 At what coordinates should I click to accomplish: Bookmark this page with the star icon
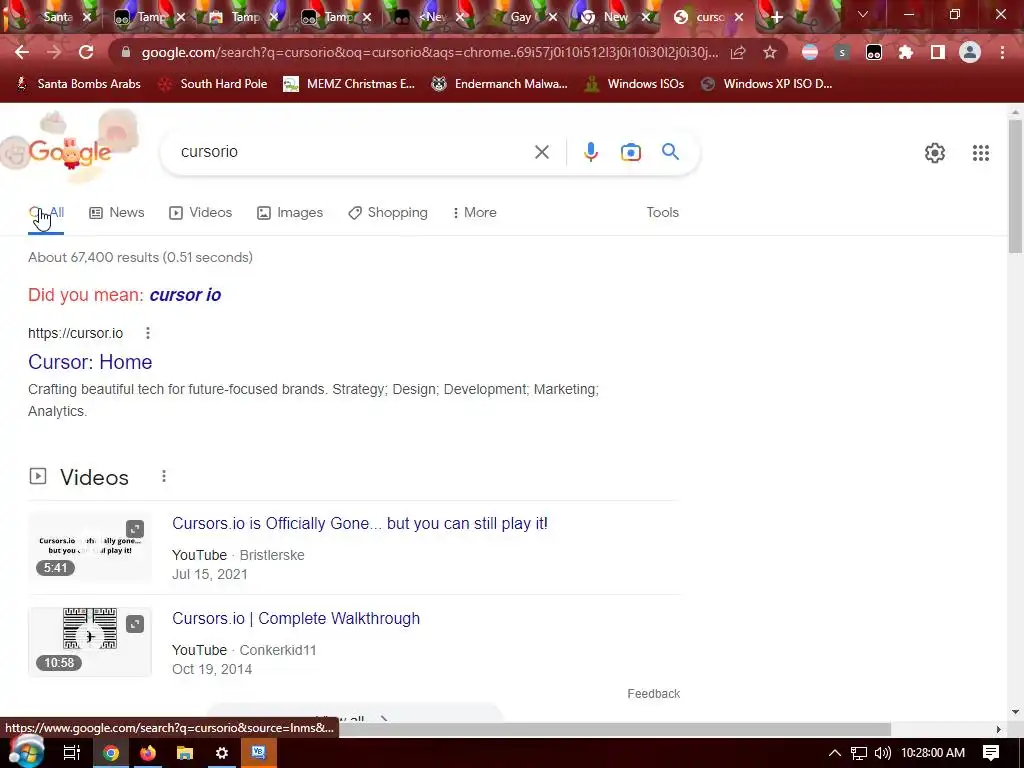tap(770, 52)
